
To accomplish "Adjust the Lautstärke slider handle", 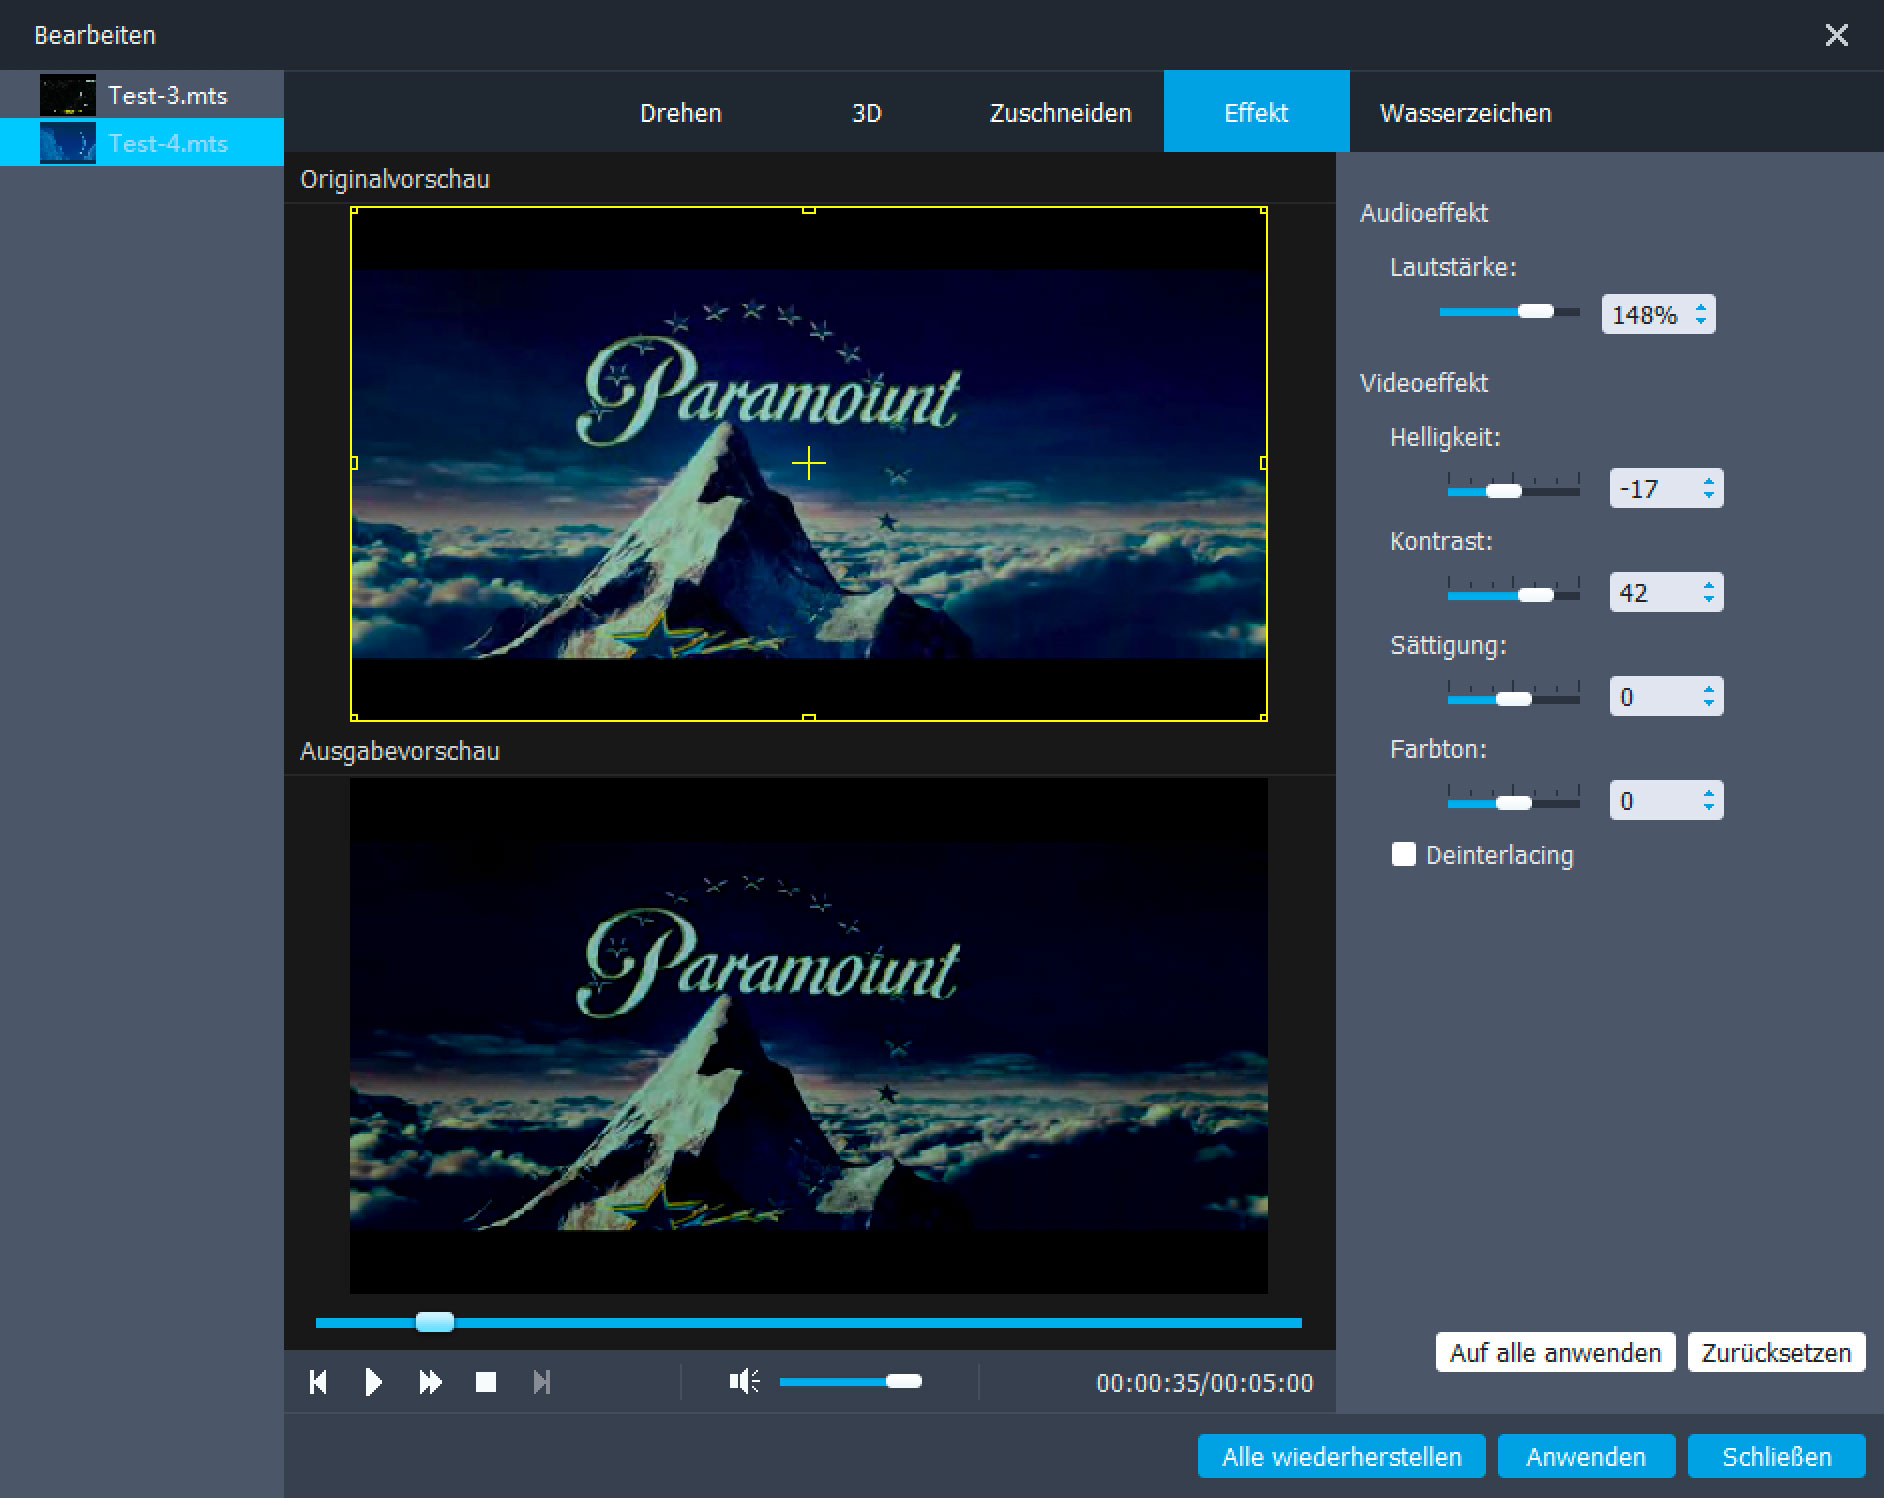I will tap(1536, 312).
